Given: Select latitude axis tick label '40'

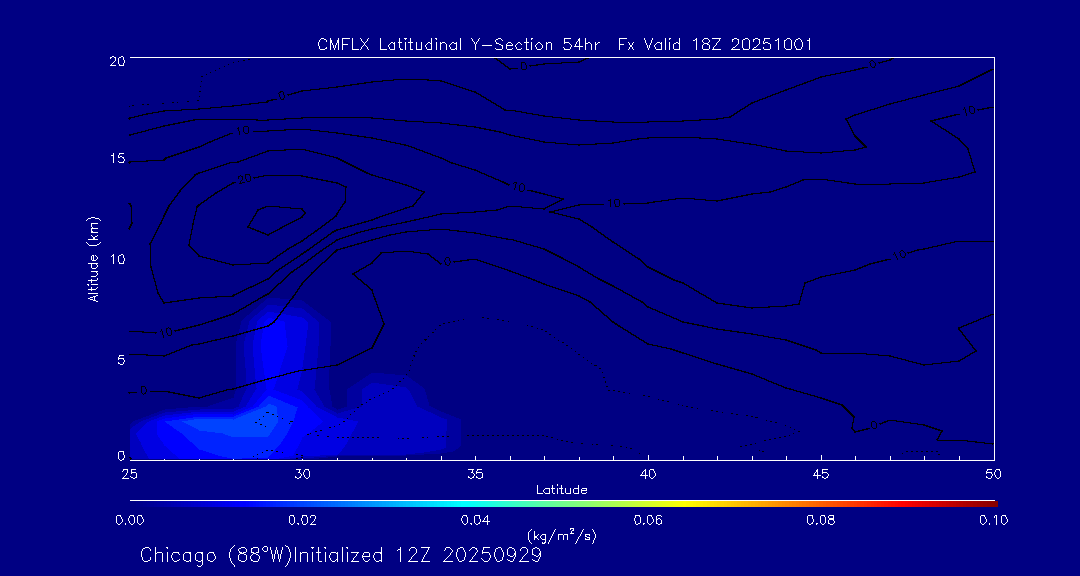Looking at the screenshot, I should coord(648,474).
